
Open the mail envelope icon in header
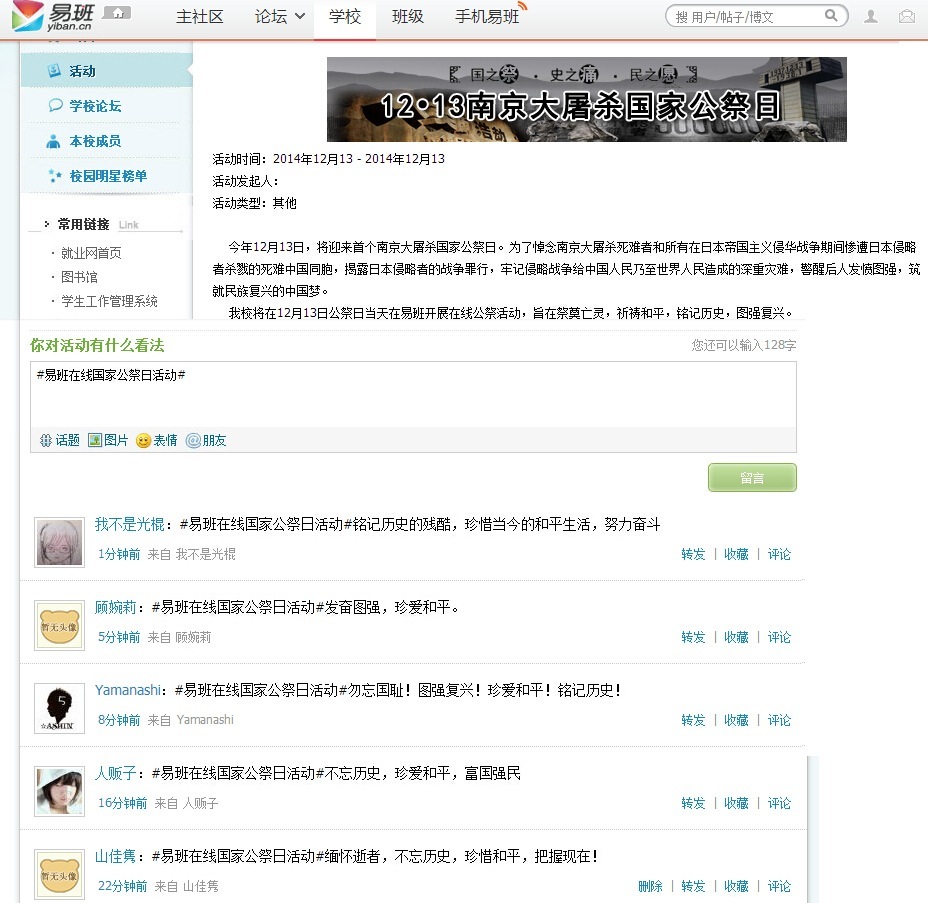pos(907,16)
